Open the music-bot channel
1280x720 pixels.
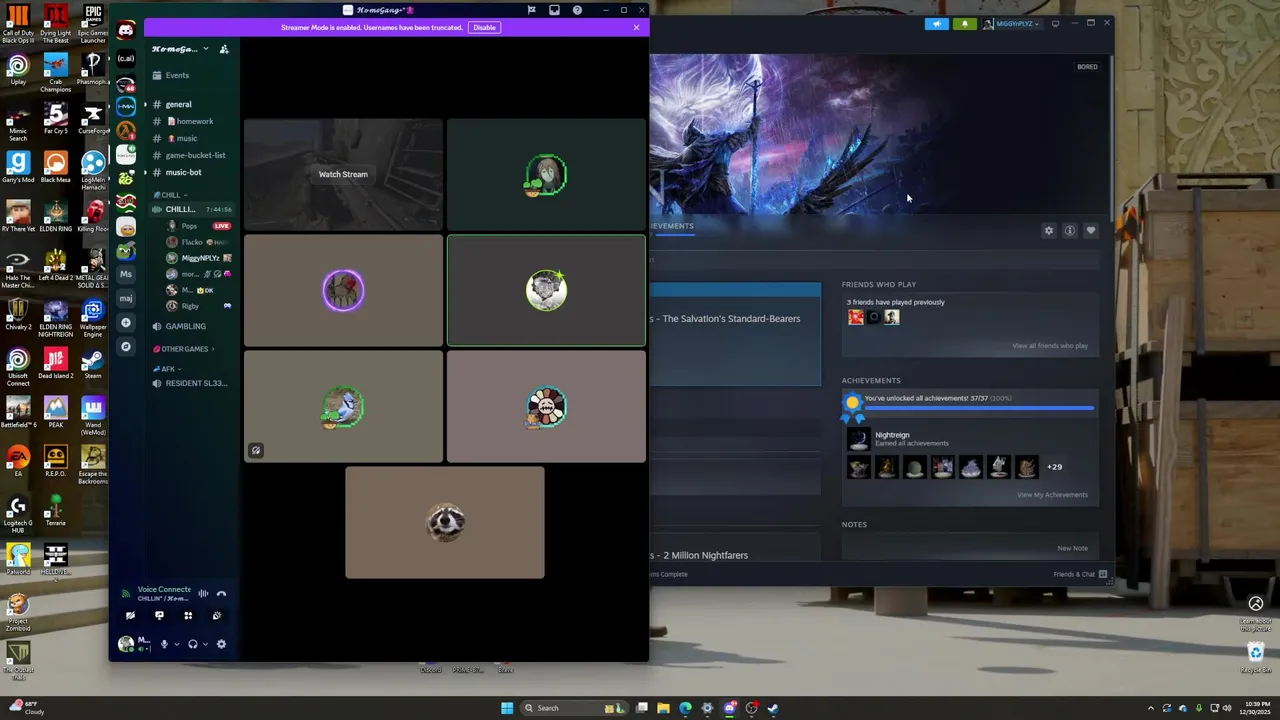coord(190,172)
